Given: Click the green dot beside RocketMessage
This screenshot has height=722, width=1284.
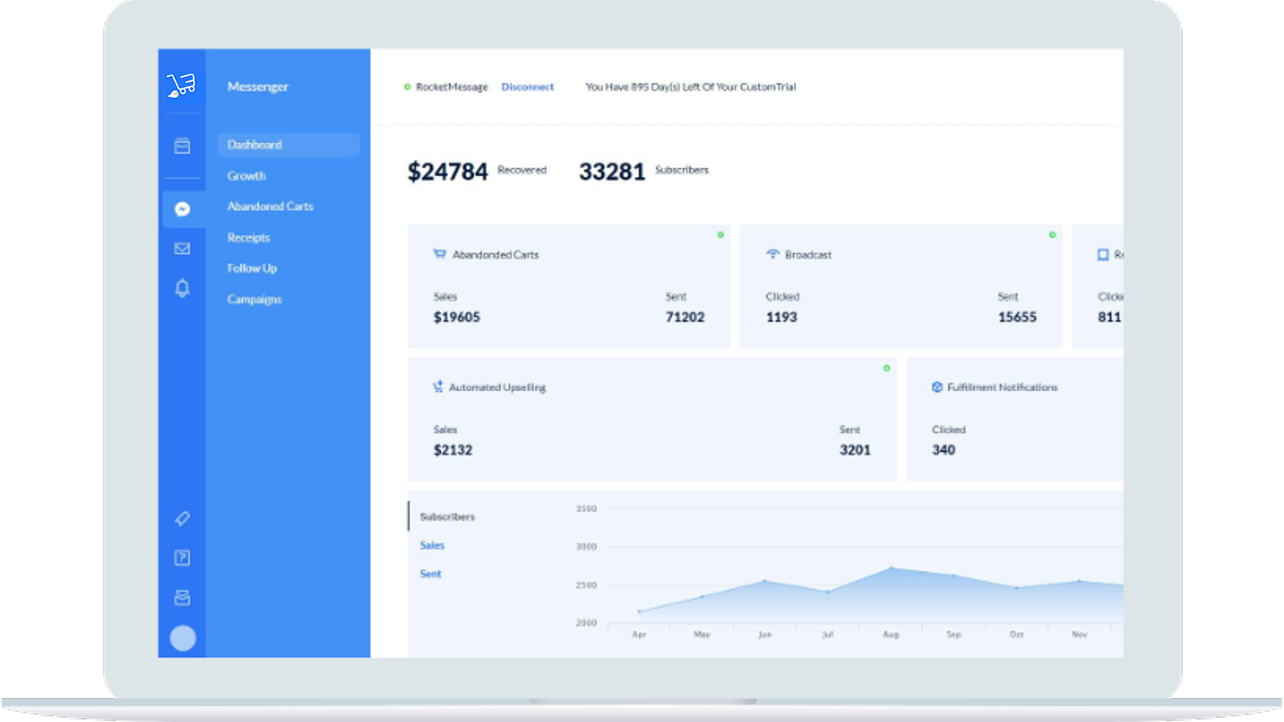Looking at the screenshot, I should [x=407, y=87].
